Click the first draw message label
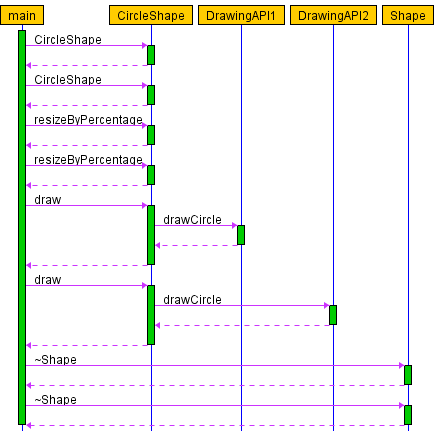This screenshot has width=445, height=431. 48,200
